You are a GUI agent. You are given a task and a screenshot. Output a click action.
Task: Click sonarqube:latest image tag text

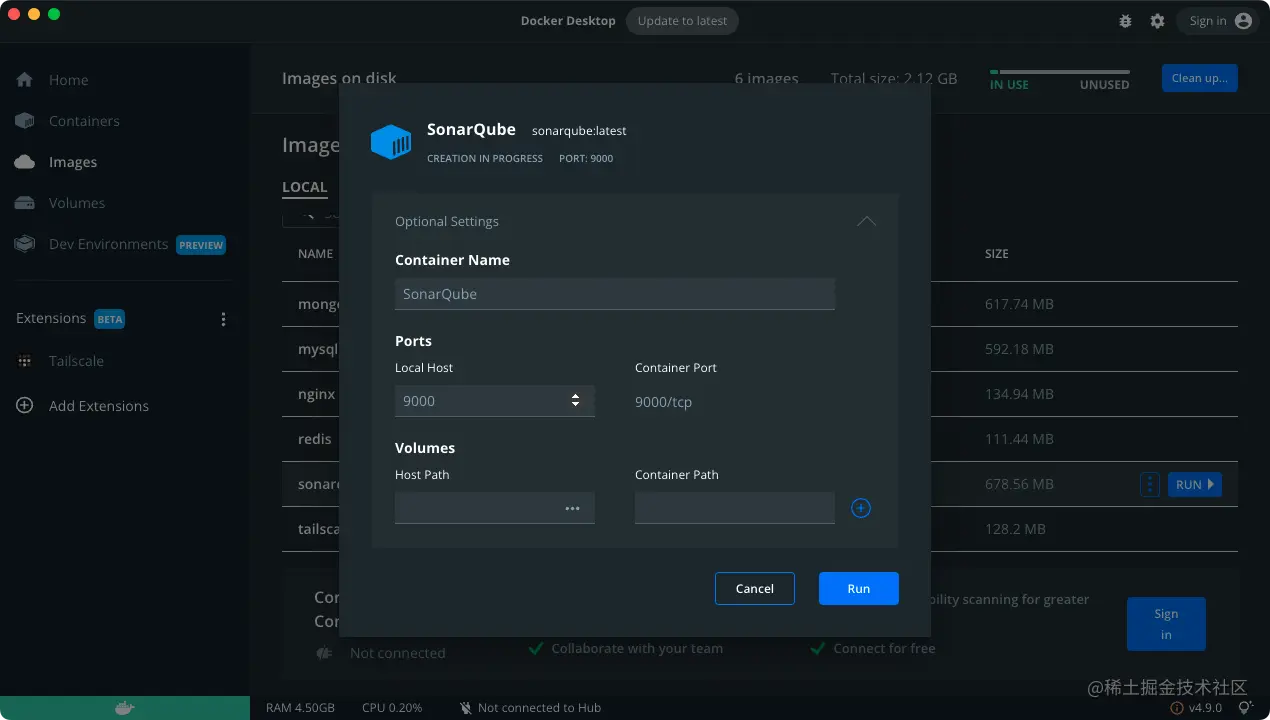click(579, 131)
